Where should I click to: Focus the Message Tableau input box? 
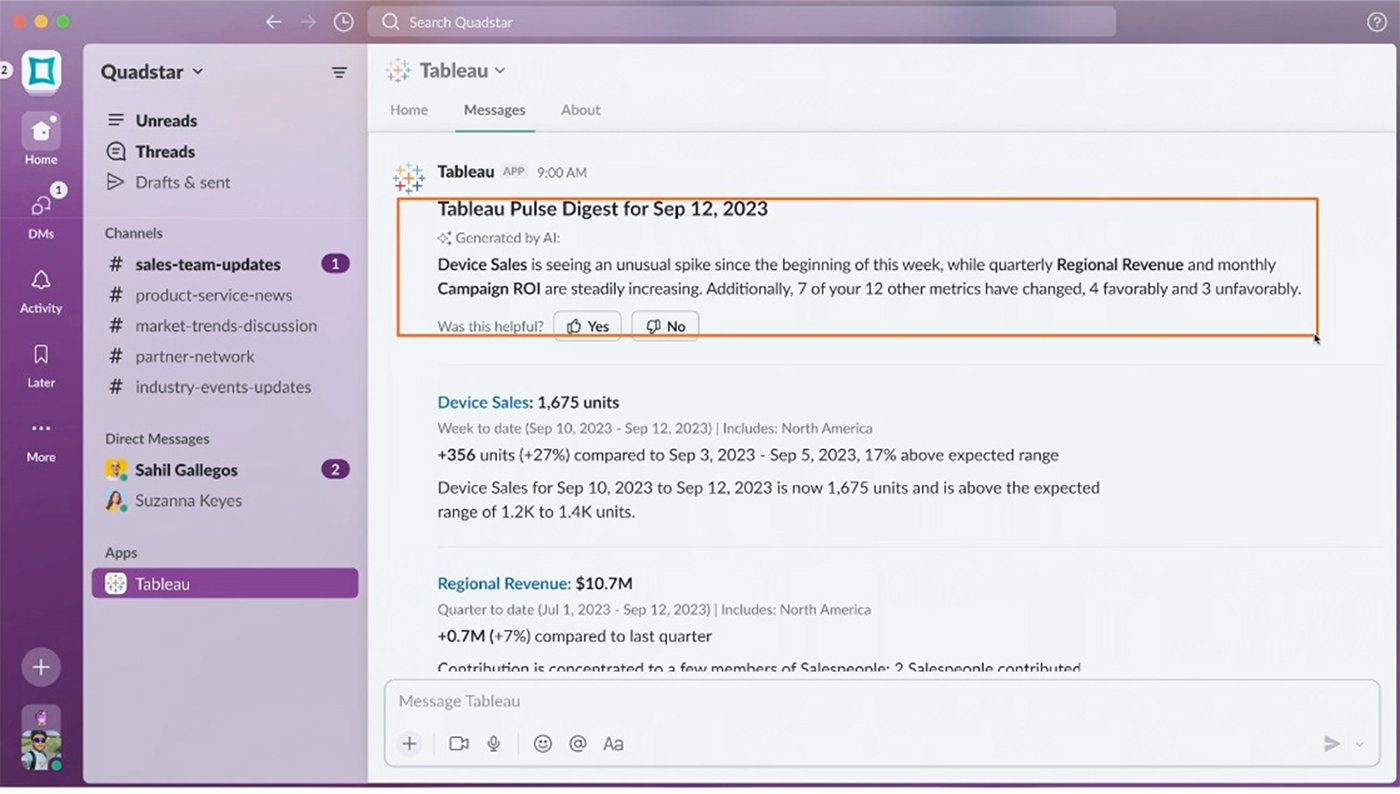pyautogui.click(x=882, y=702)
